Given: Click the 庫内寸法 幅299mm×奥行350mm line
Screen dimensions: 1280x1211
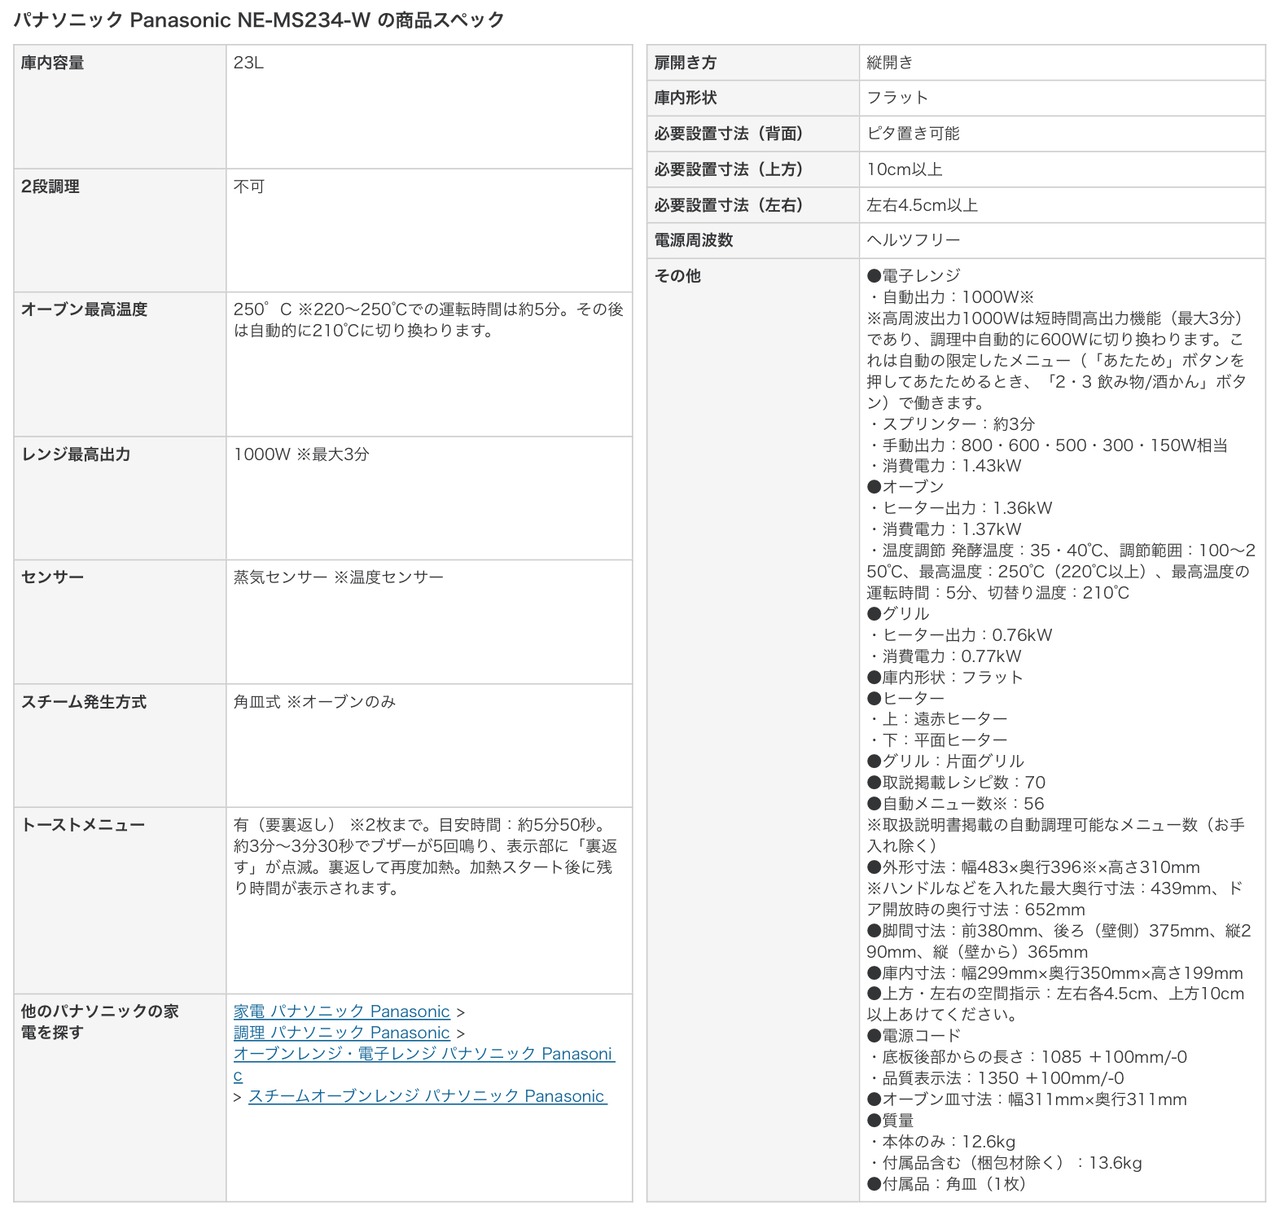Looking at the screenshot, I should 1055,973.
